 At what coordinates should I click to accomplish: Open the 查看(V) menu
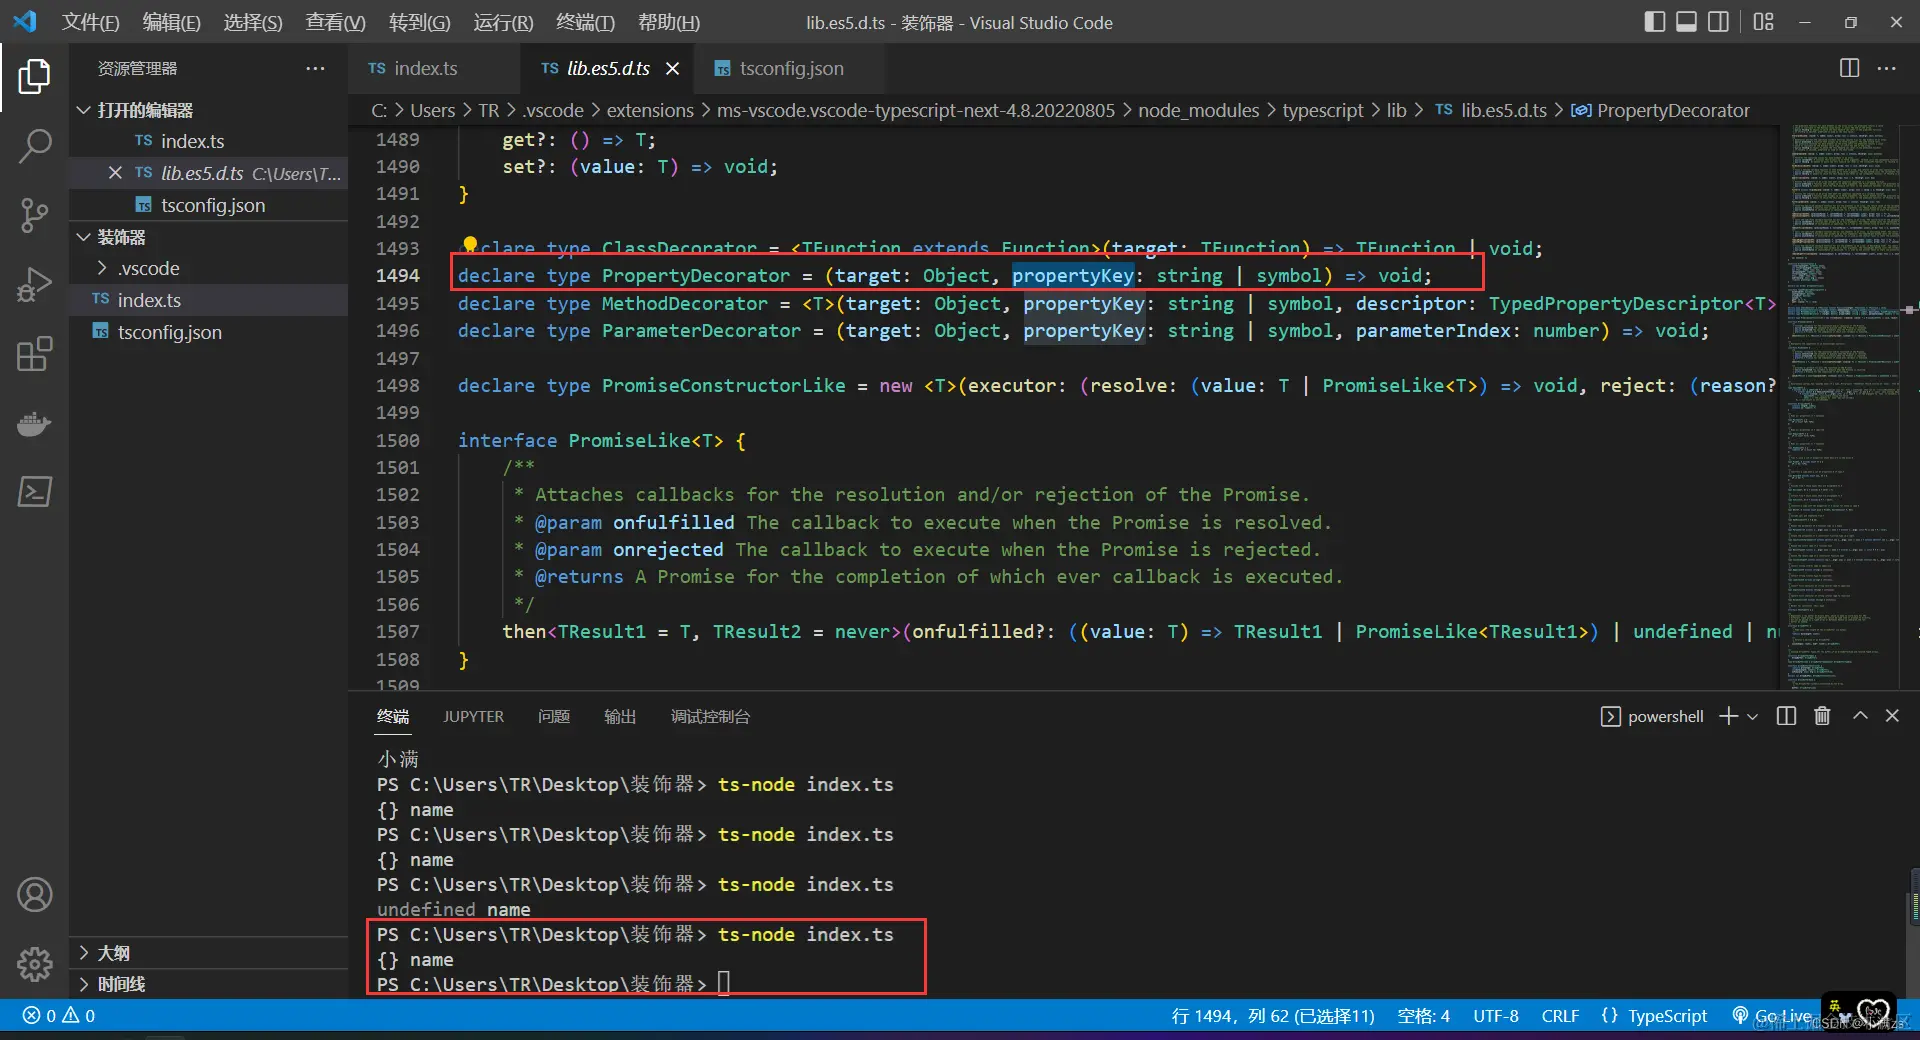click(x=335, y=22)
